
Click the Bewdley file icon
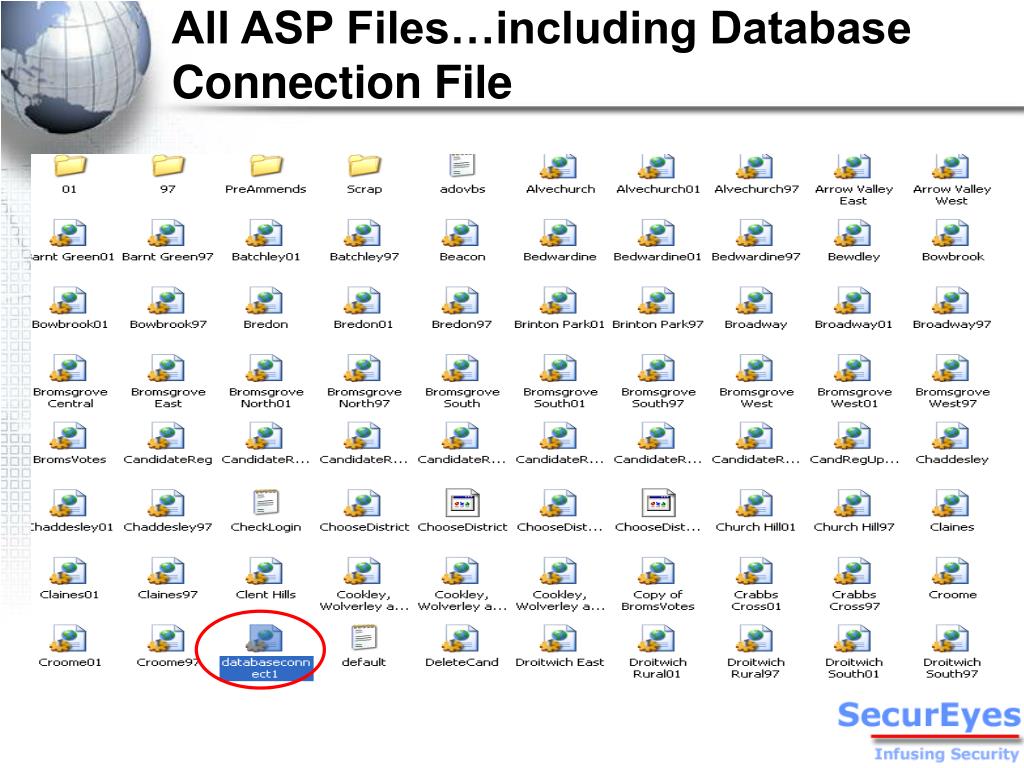point(854,234)
